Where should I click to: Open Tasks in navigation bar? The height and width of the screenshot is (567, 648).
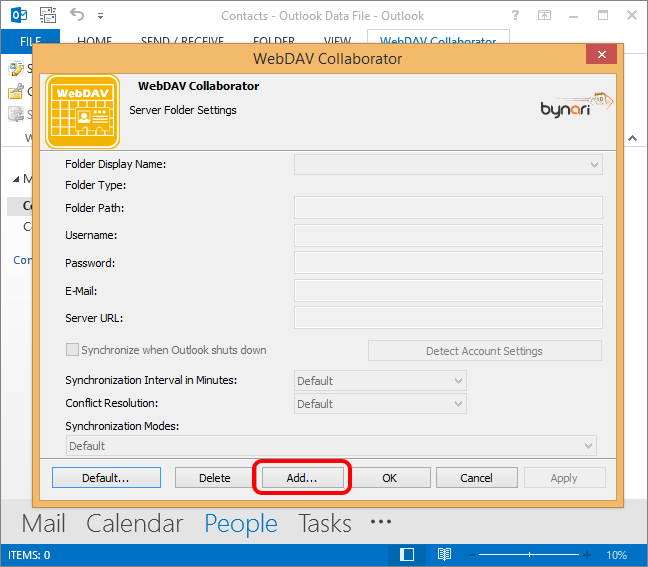pyautogui.click(x=325, y=523)
